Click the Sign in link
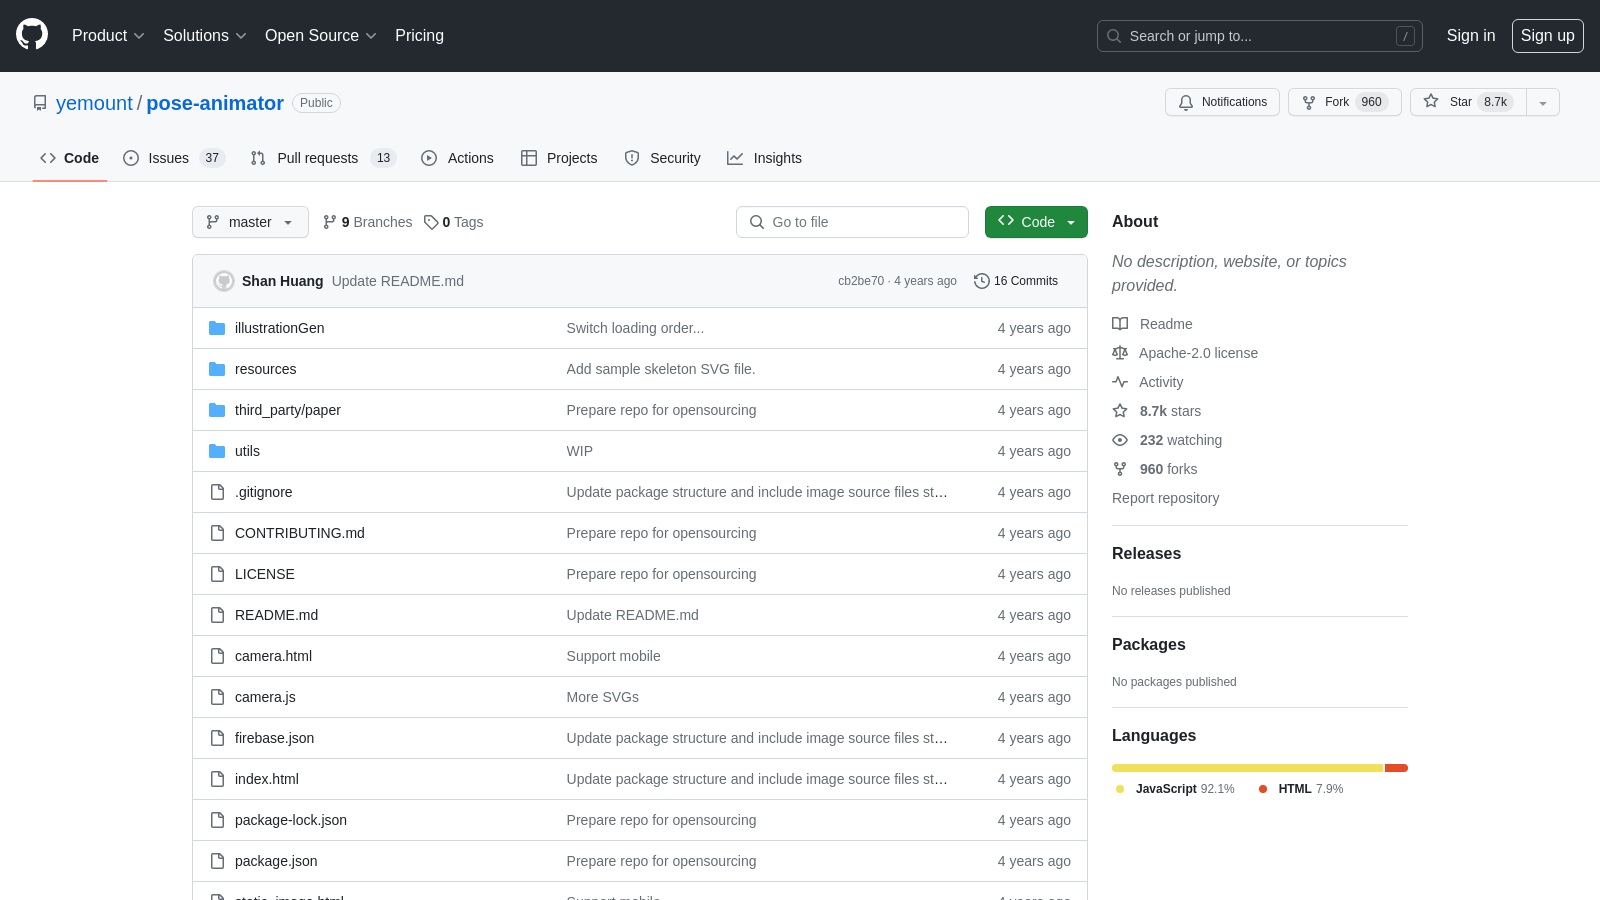The image size is (1600, 900). coord(1471,36)
